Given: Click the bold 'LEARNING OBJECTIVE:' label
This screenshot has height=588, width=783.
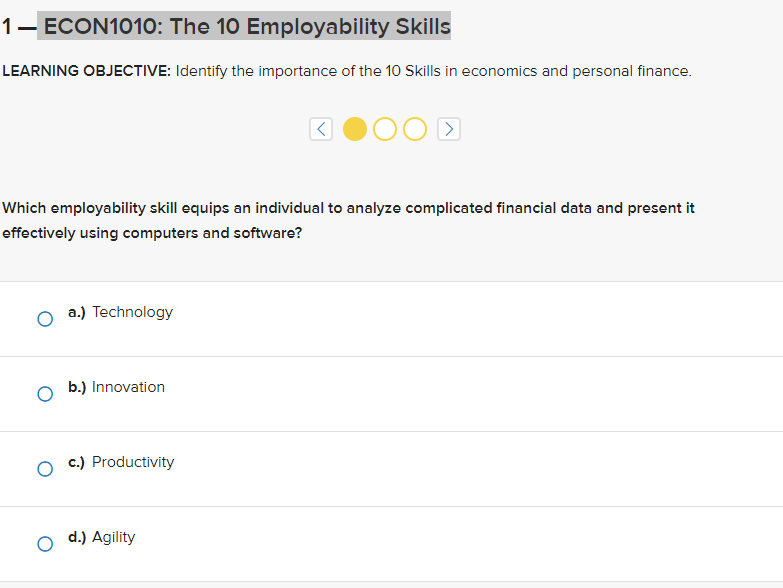Looking at the screenshot, I should tap(86, 71).
